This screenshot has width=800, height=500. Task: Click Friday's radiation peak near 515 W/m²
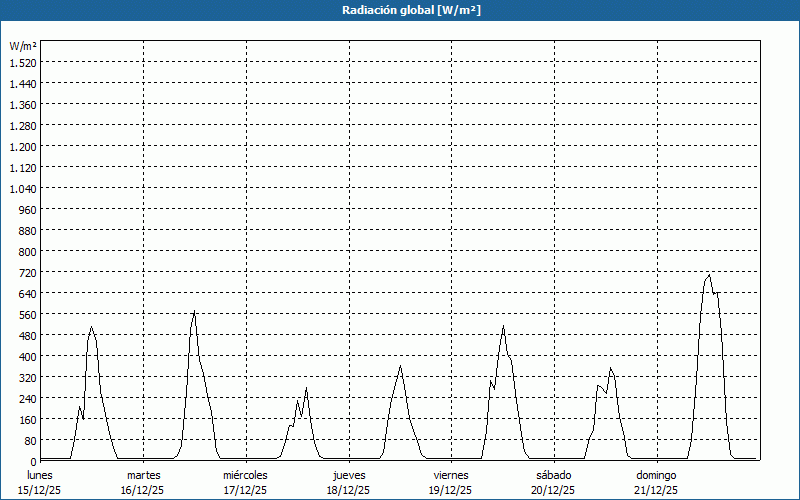tap(503, 326)
